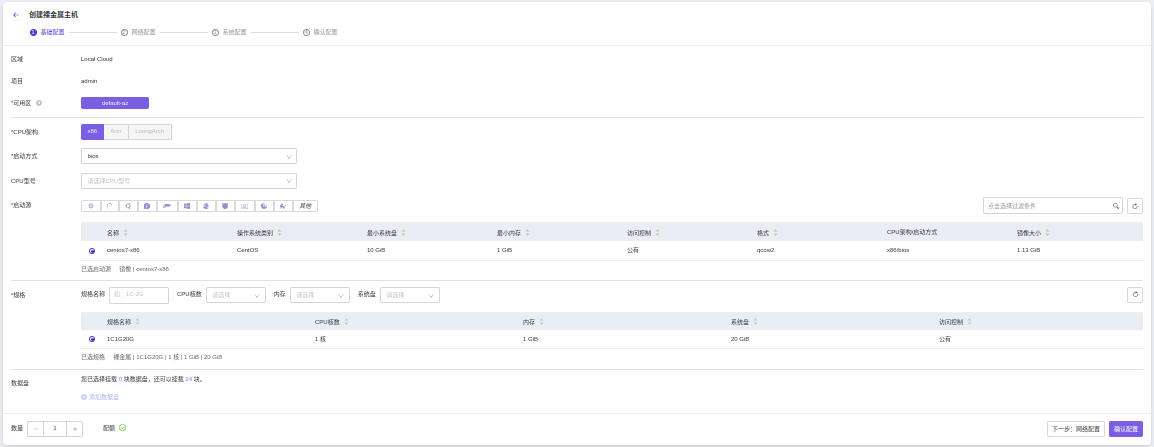Refresh the 规格 flavor list
The width and height of the screenshot is (1154, 447).
1135,295
